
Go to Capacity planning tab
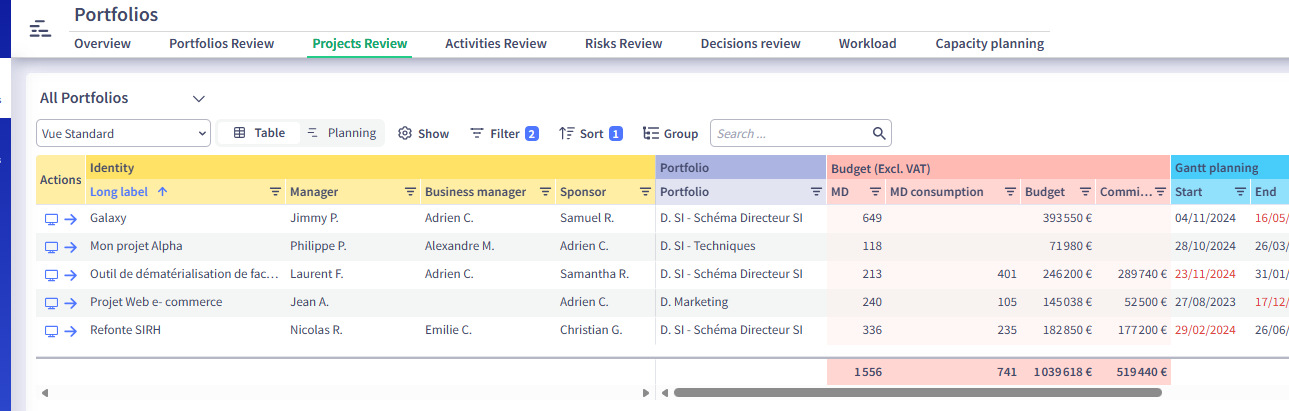(x=989, y=44)
